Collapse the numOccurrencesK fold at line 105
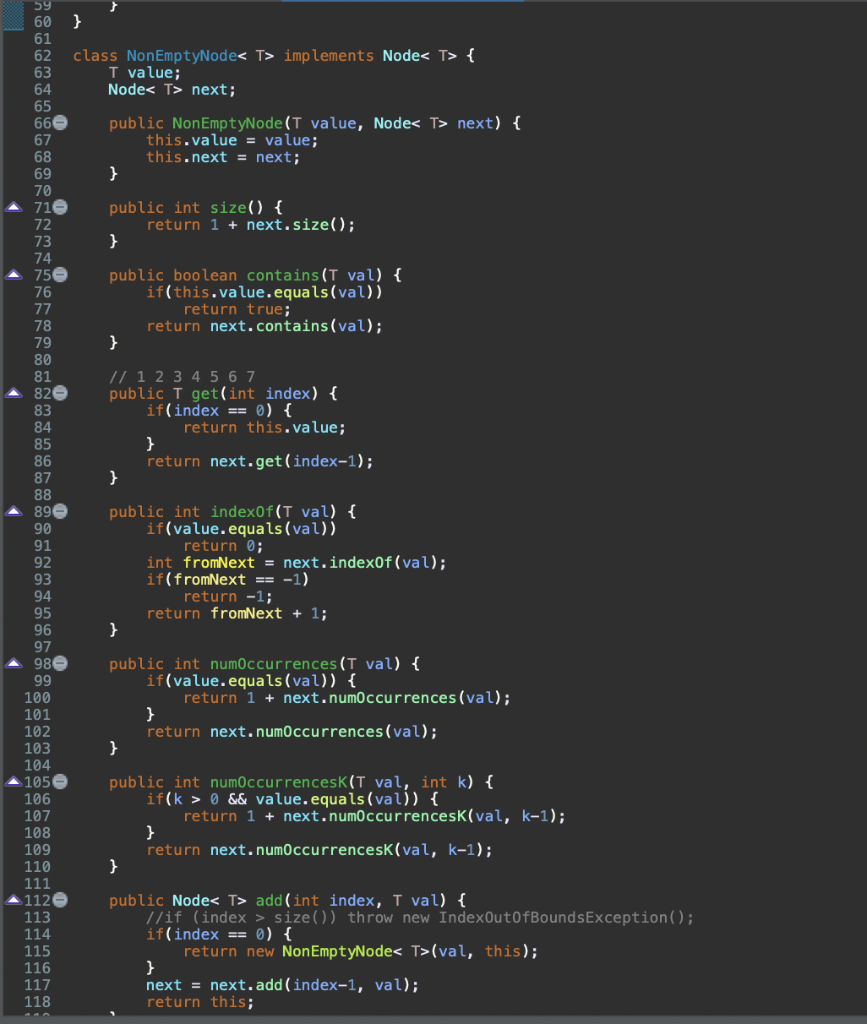The image size is (867, 1024). coord(60,782)
